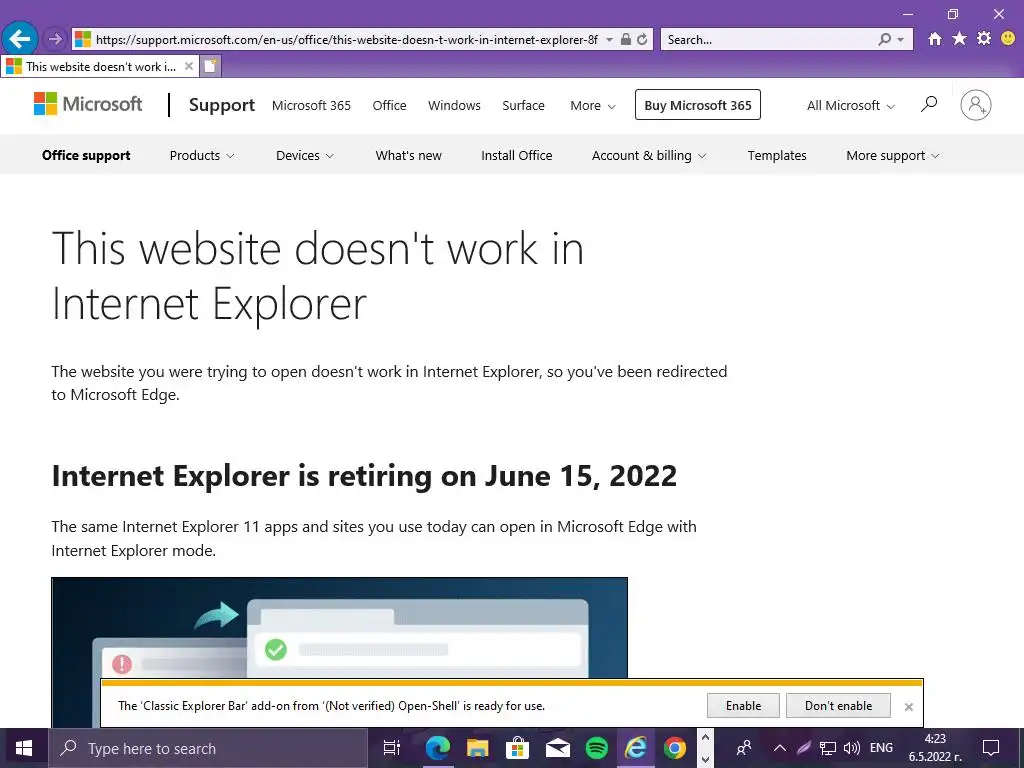Open the Office navigation item
This screenshot has width=1024, height=768.
[389, 105]
